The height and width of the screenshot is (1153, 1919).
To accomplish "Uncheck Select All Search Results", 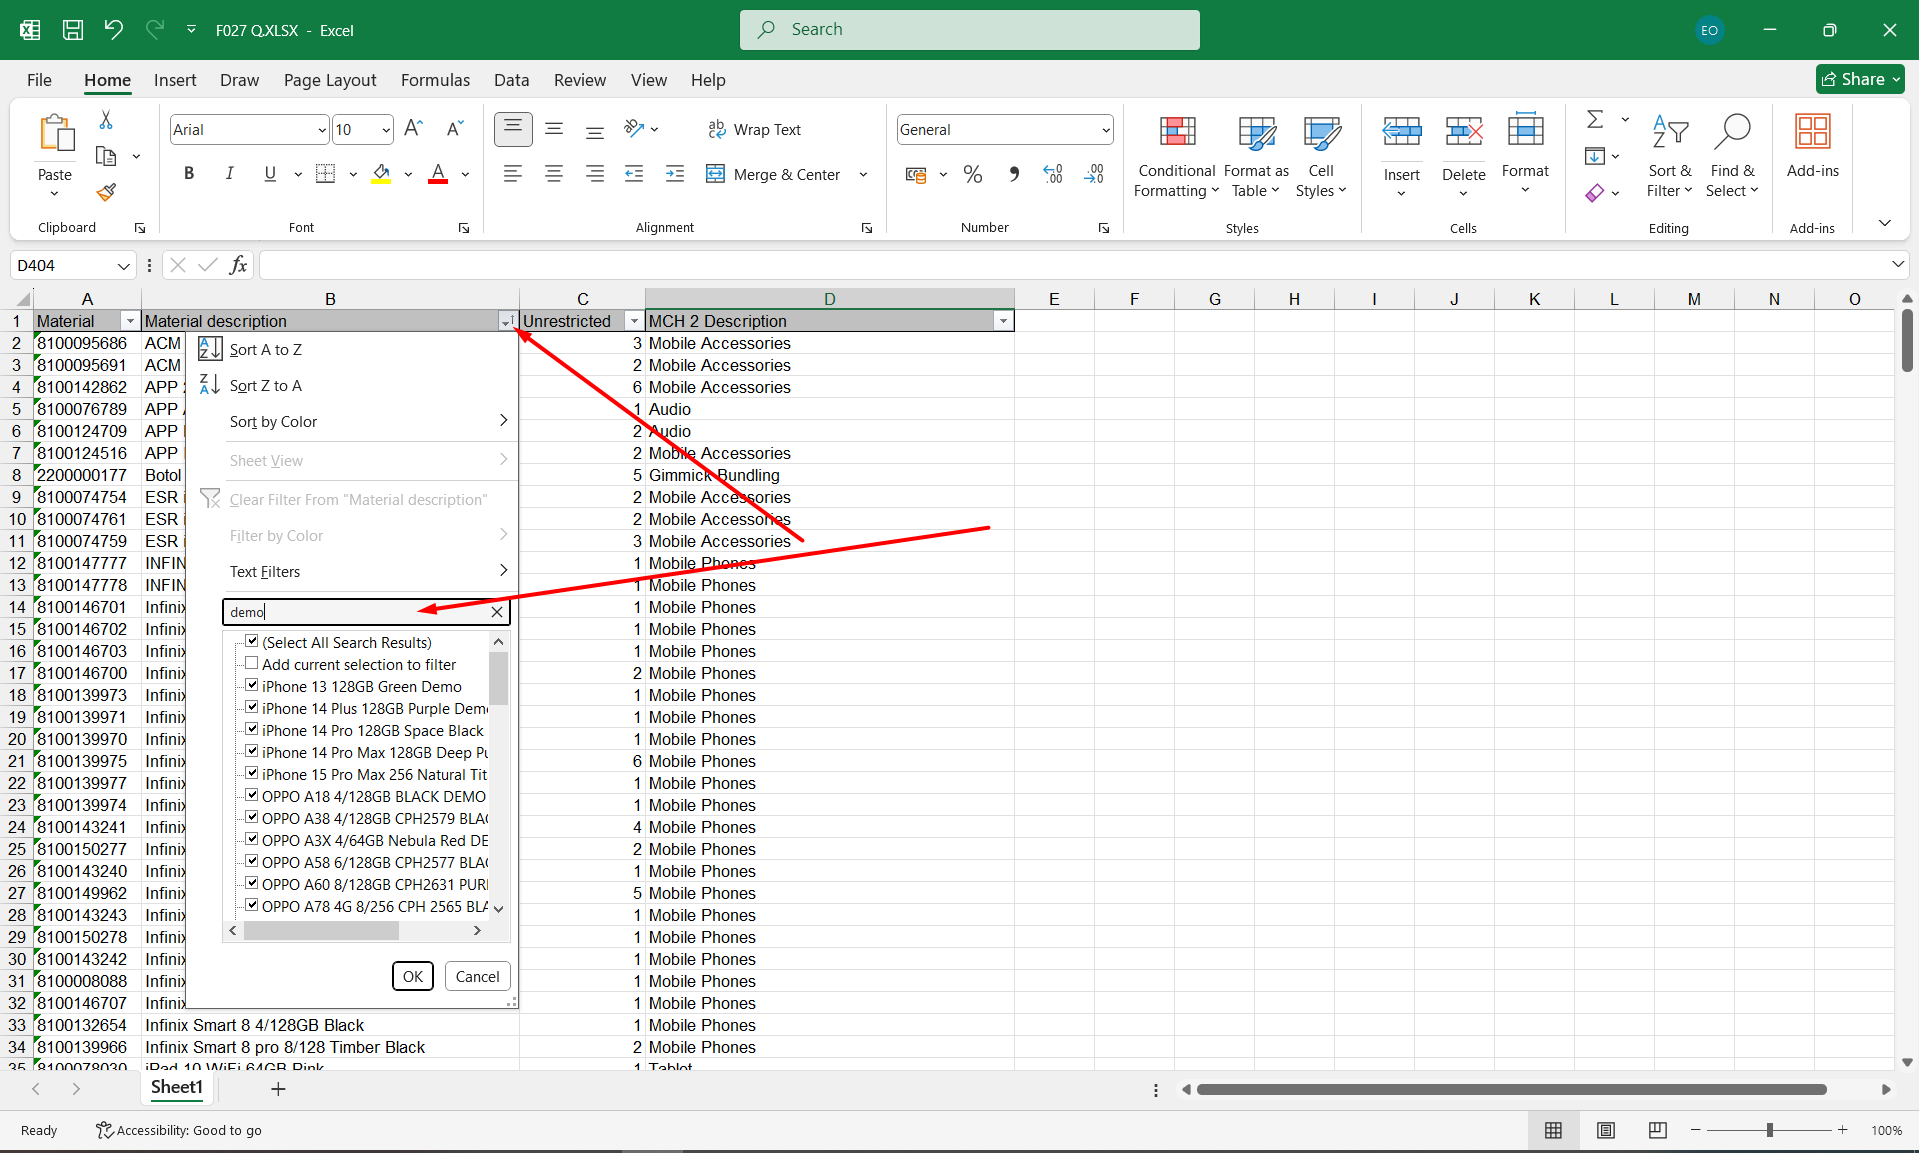I will coord(252,642).
